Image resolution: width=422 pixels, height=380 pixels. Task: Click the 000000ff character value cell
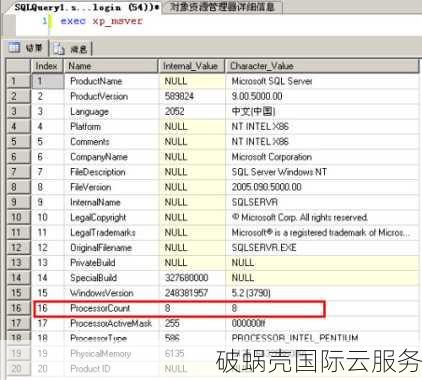(322, 323)
